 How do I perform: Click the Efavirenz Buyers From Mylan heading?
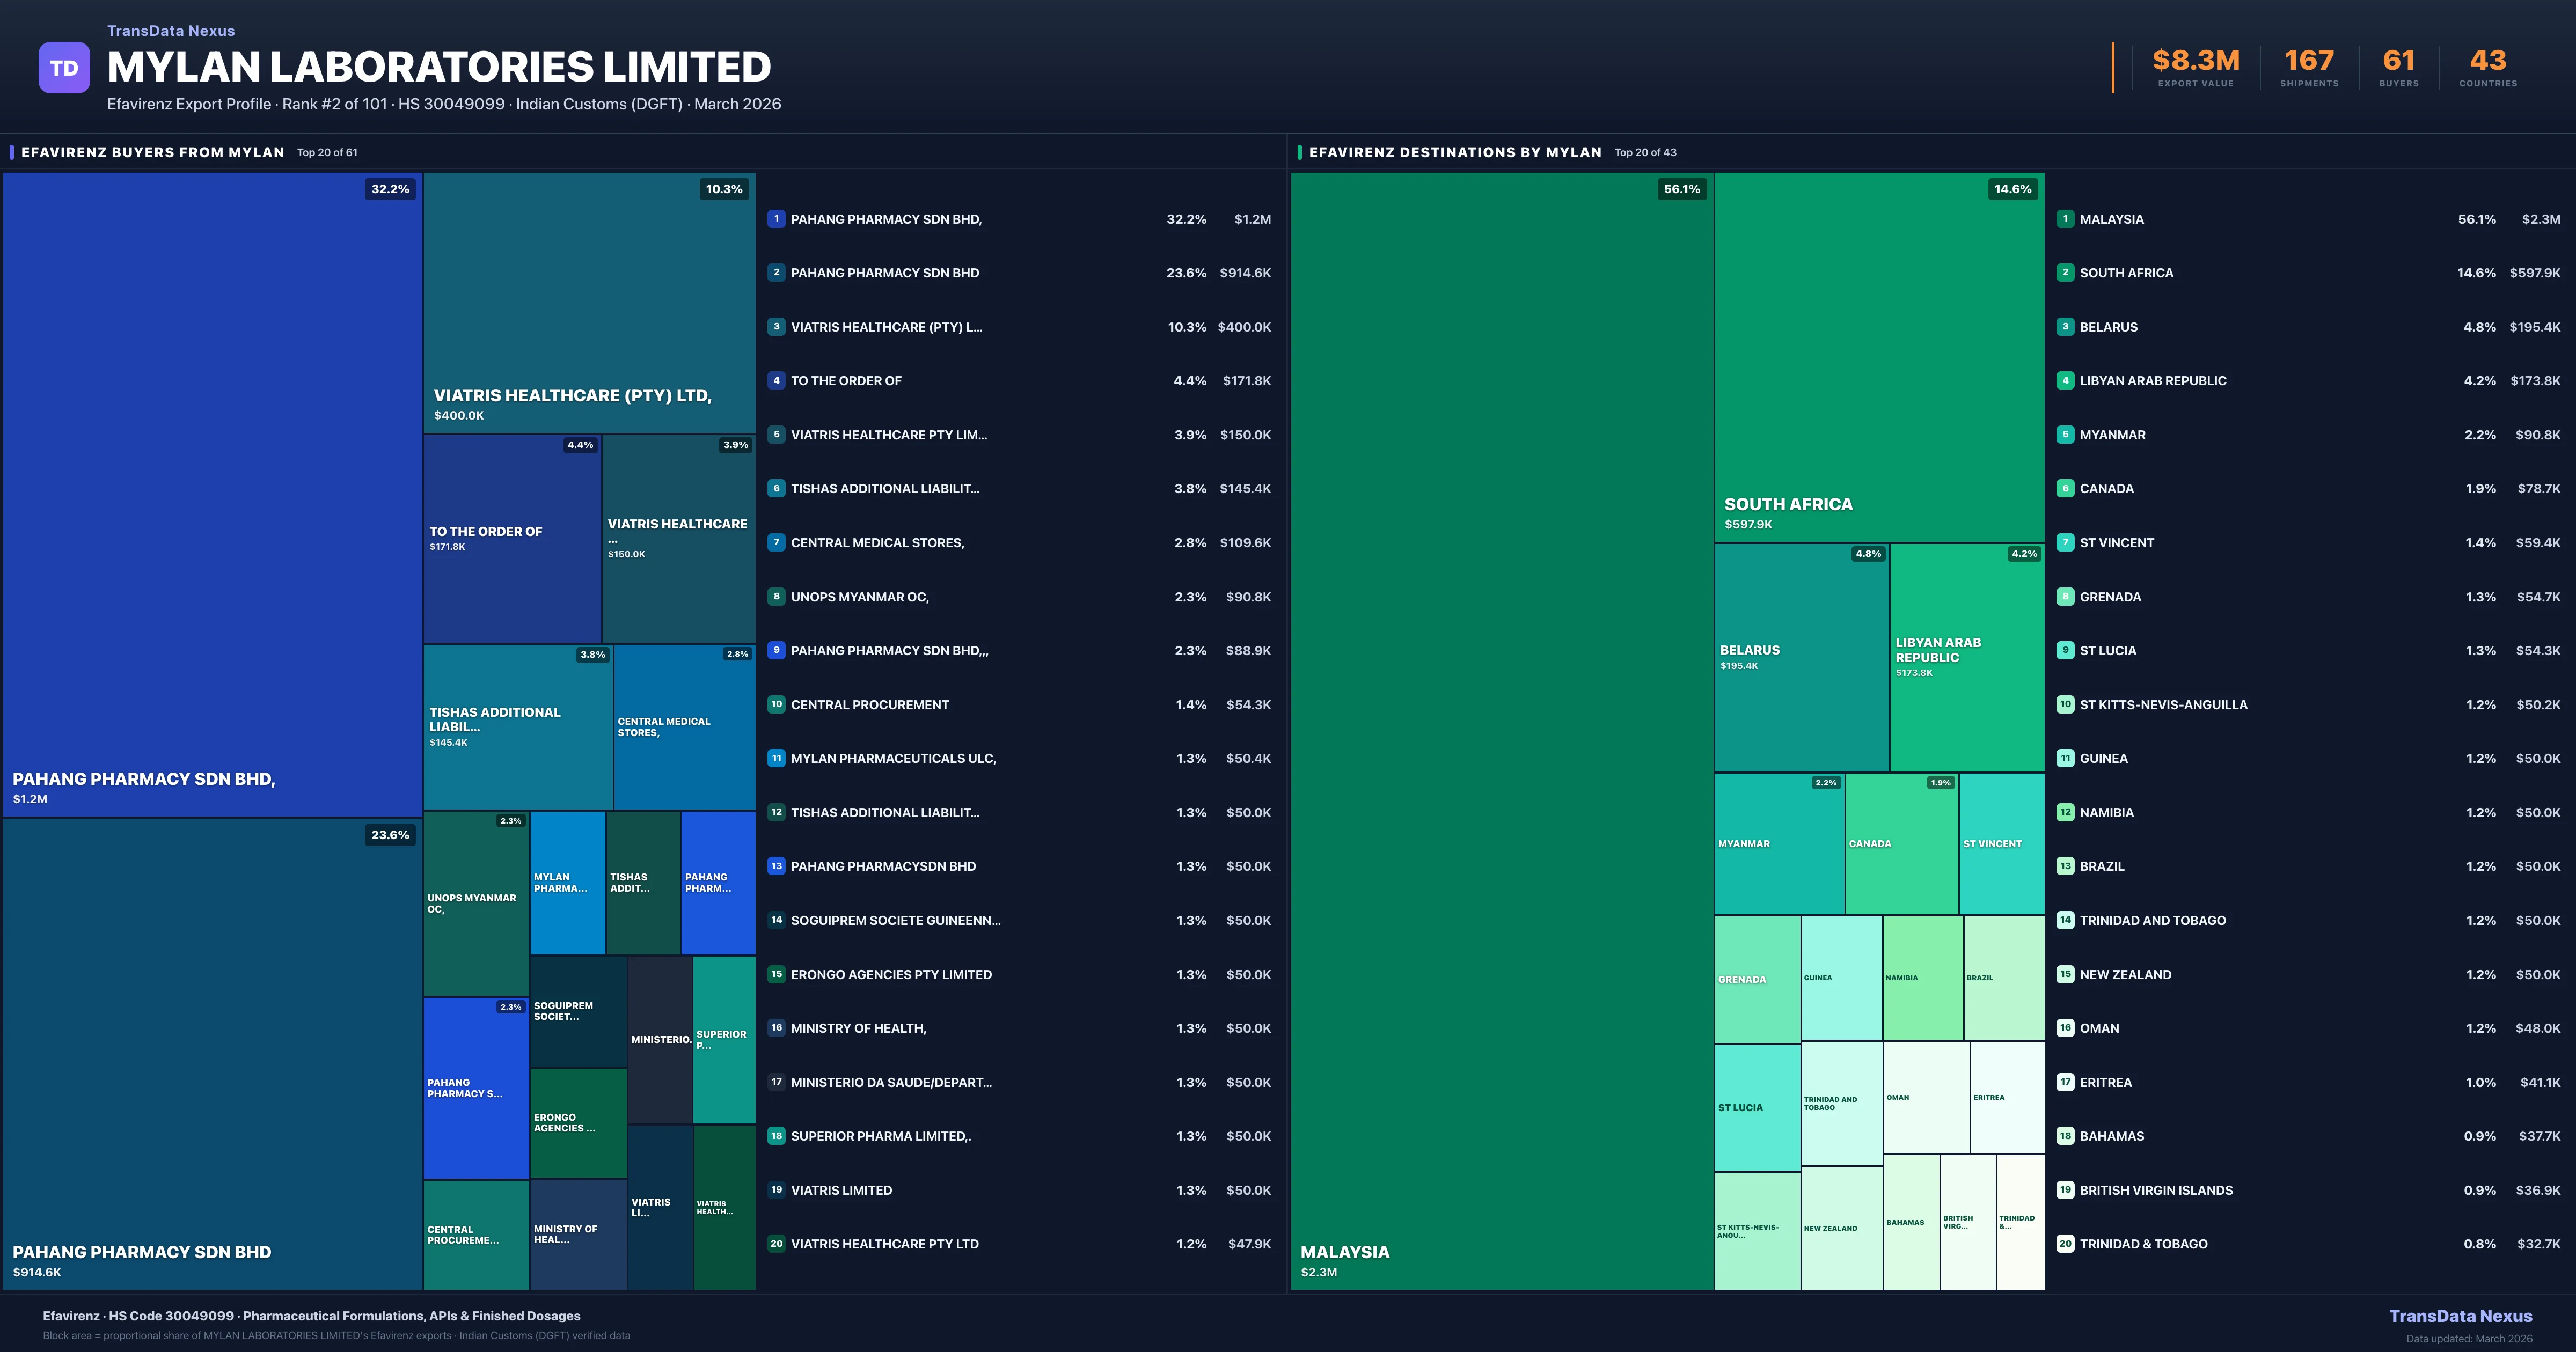[153, 152]
